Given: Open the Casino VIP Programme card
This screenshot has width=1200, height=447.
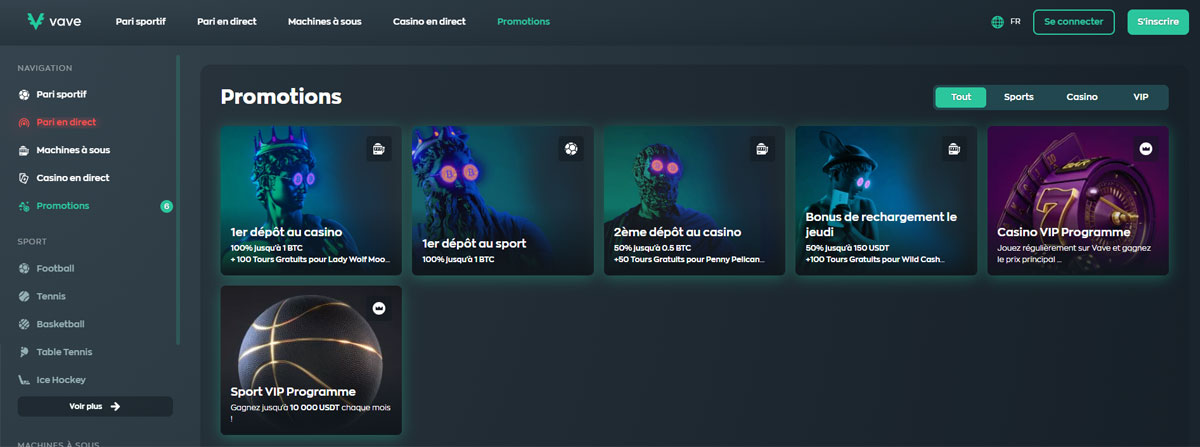Looking at the screenshot, I should coord(1078,201).
